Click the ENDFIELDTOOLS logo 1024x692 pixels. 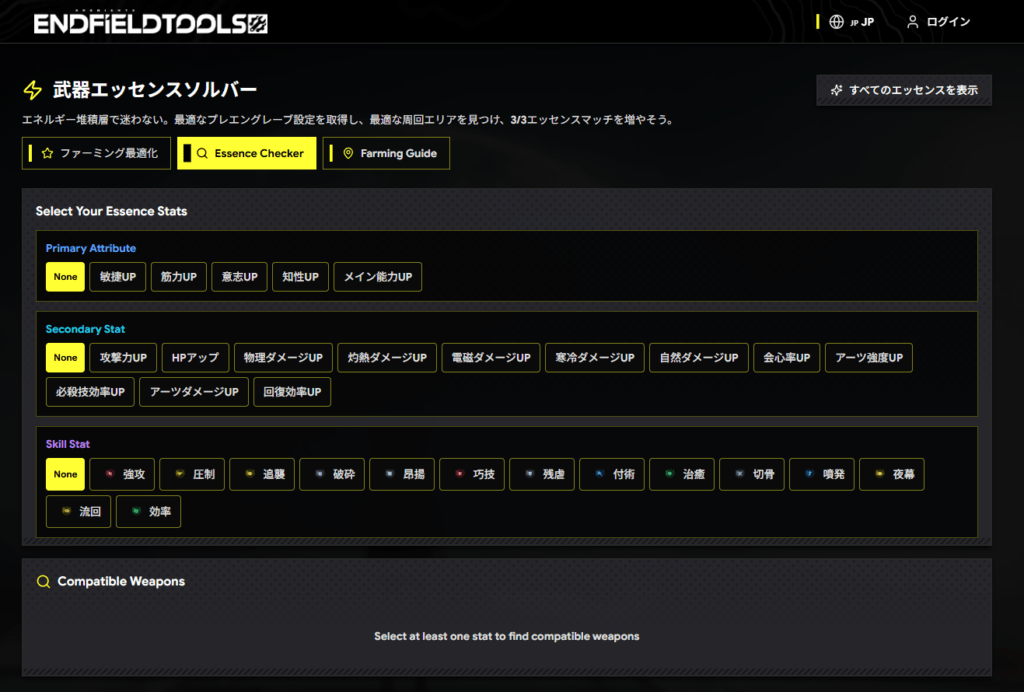pyautogui.click(x=150, y=22)
